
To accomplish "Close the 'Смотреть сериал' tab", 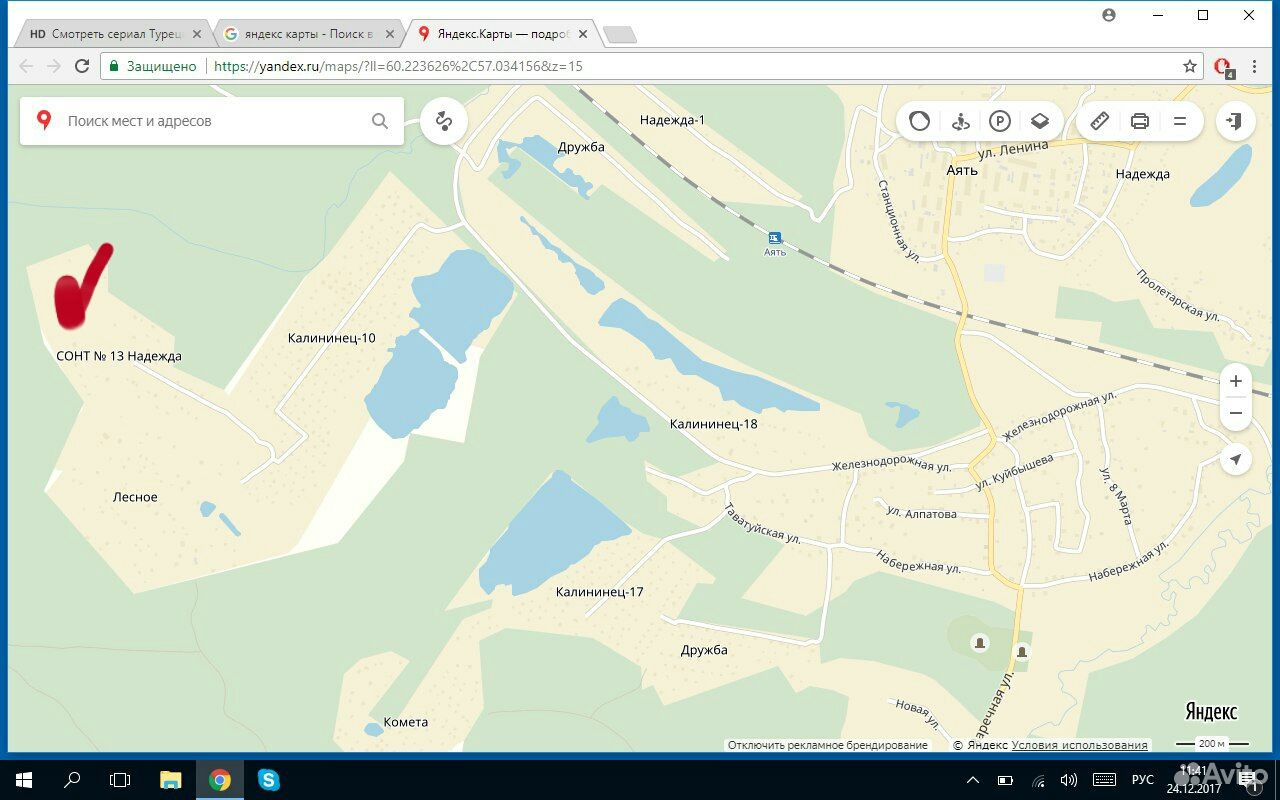I will (197, 34).
